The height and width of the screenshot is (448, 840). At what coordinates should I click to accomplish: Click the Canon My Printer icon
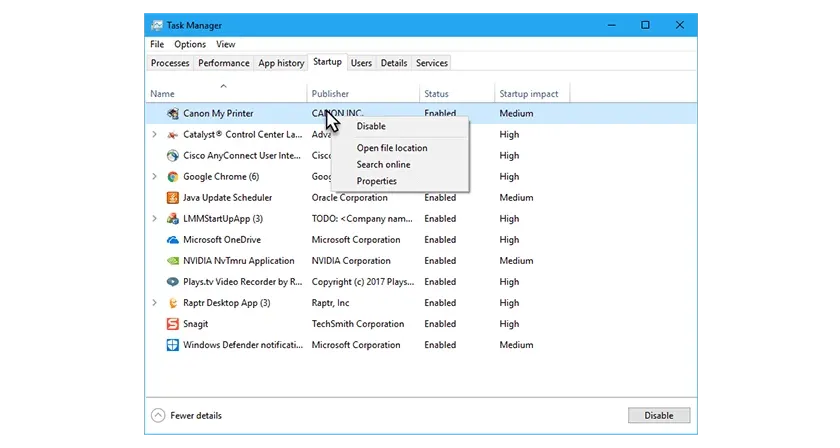173,114
